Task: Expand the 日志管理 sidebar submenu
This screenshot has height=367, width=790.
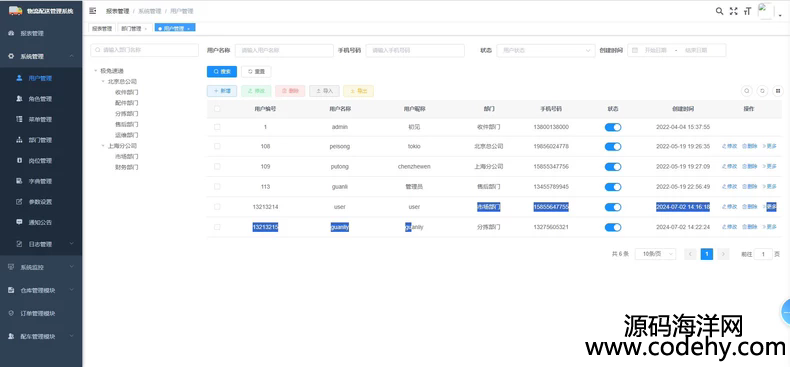Action: pyautogui.click(x=41, y=244)
